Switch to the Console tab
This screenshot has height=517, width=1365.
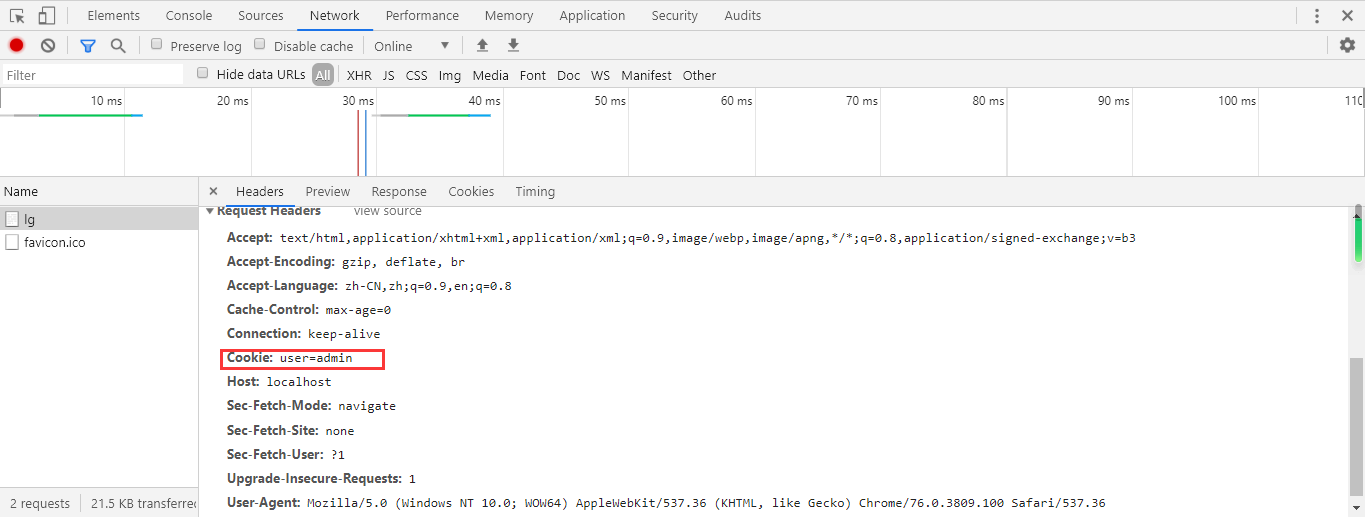click(x=189, y=16)
